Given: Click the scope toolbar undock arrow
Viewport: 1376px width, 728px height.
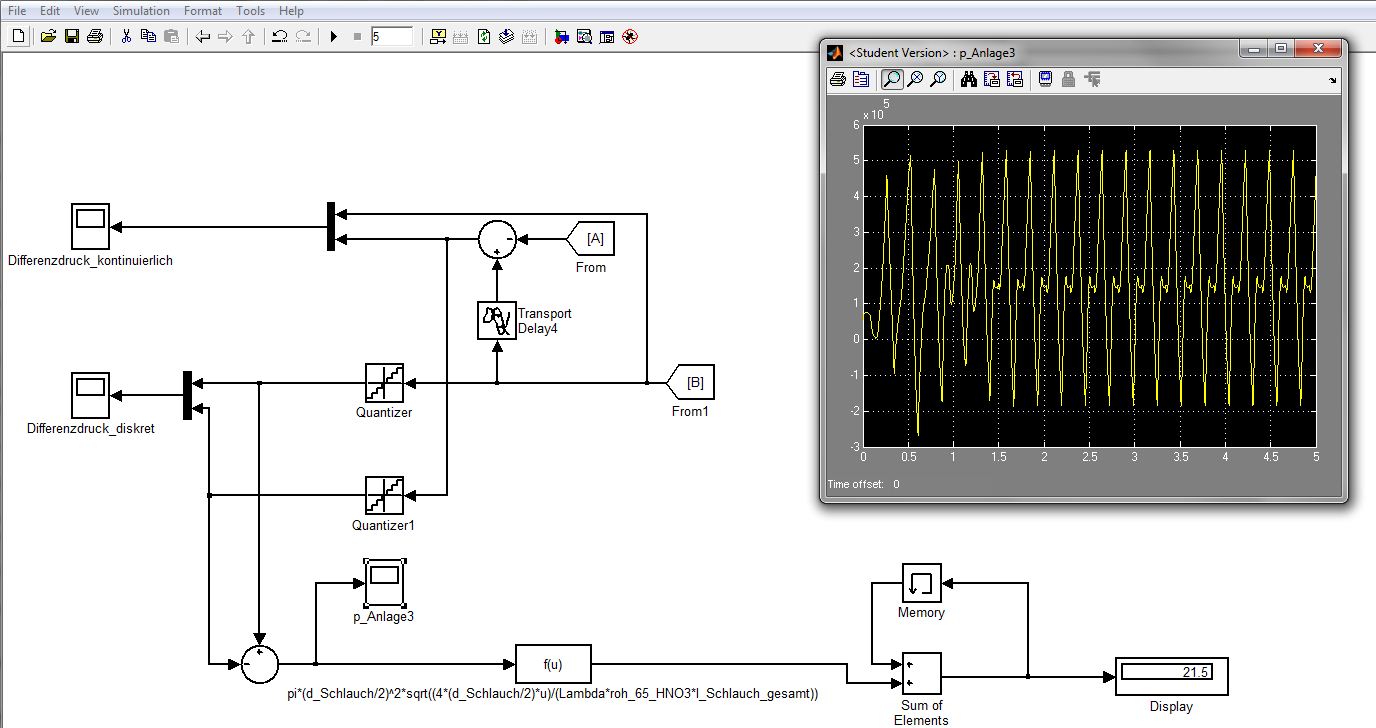Looking at the screenshot, I should click(x=1332, y=81).
